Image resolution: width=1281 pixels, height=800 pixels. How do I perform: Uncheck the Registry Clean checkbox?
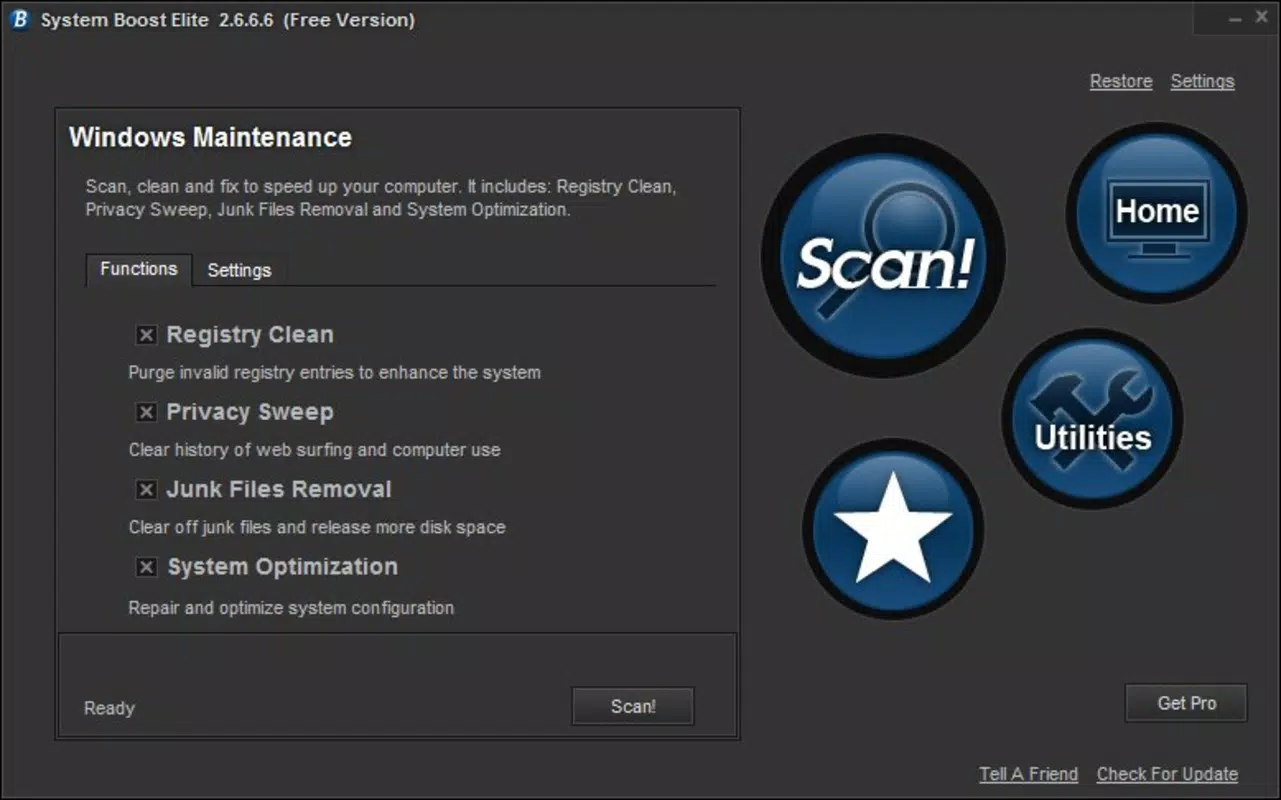(146, 335)
